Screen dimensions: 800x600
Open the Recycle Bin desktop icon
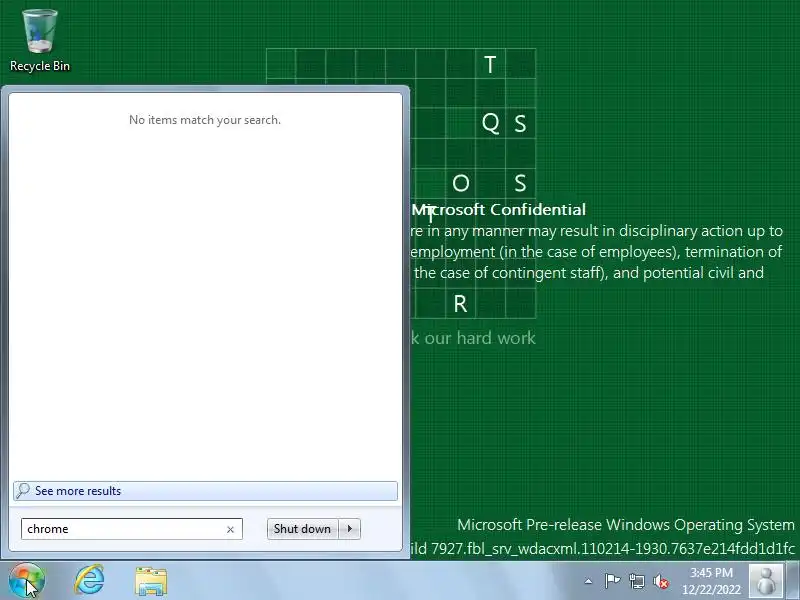[39, 41]
